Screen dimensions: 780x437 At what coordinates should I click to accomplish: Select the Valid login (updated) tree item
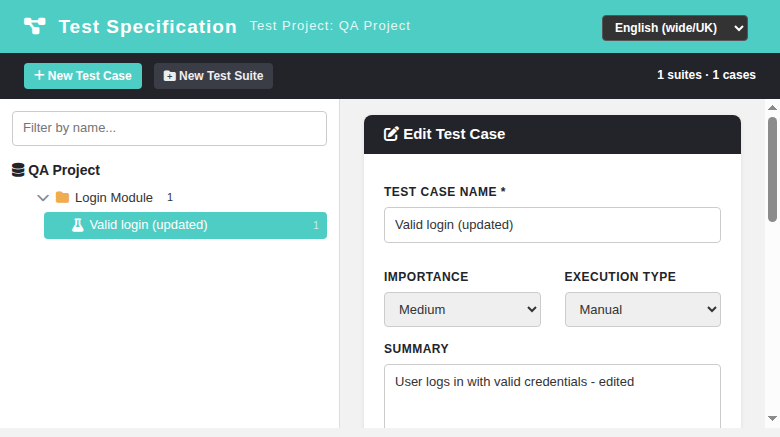point(185,225)
